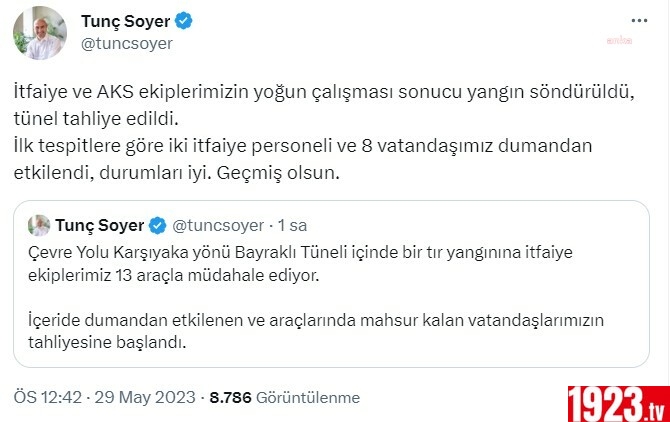Image resolution: width=670 pixels, height=422 pixels.
Task: Click the @tuncsoyer handle inside the quoted tweet
Action: click(218, 226)
